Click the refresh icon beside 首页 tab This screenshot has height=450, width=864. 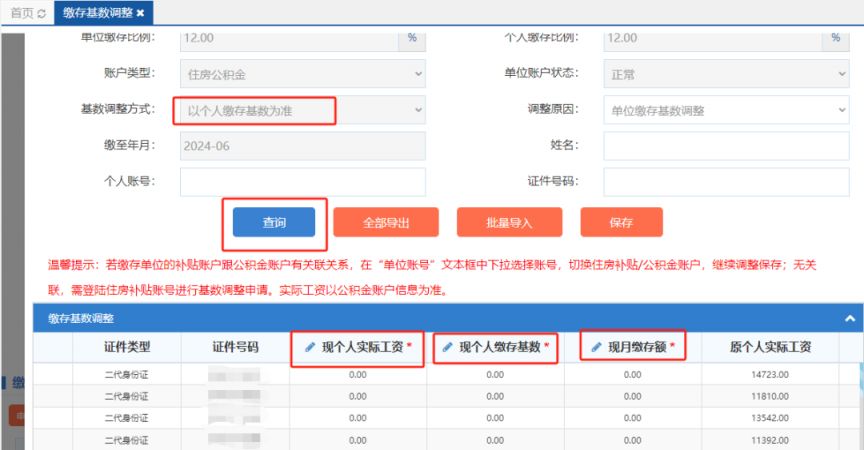(41, 13)
